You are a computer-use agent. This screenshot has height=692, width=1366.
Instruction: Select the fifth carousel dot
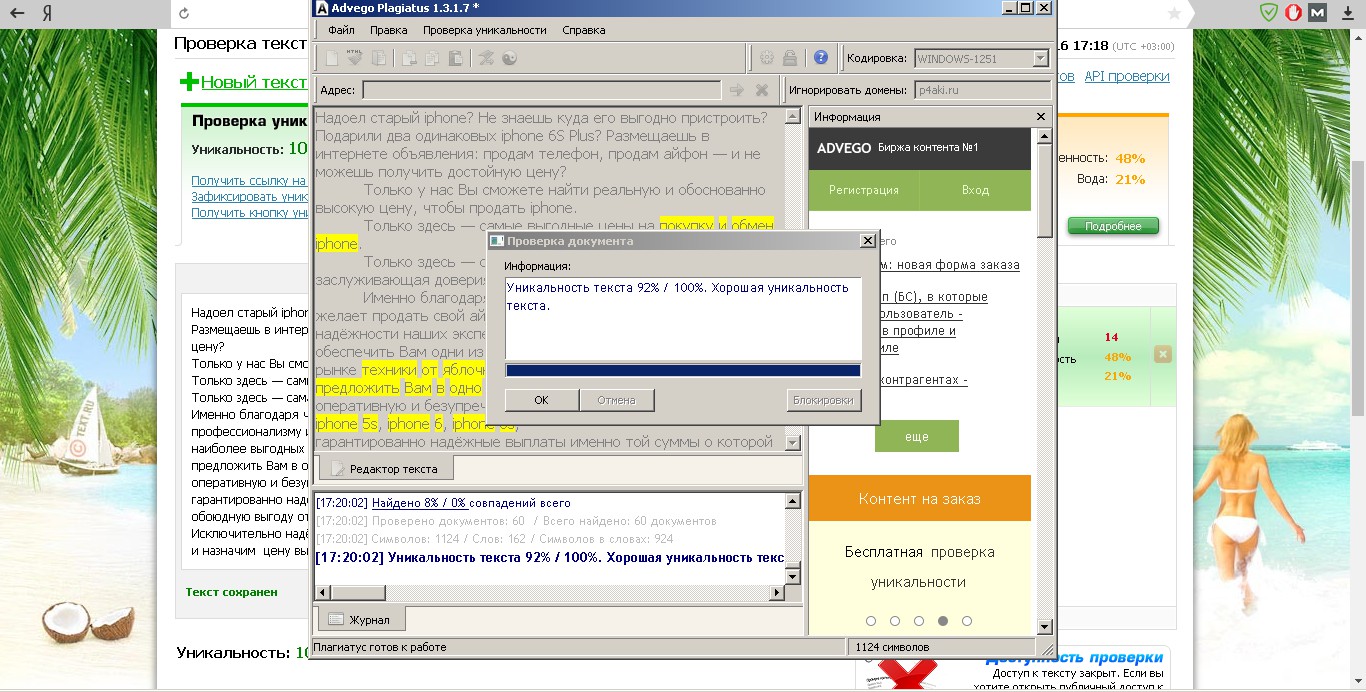(967, 621)
